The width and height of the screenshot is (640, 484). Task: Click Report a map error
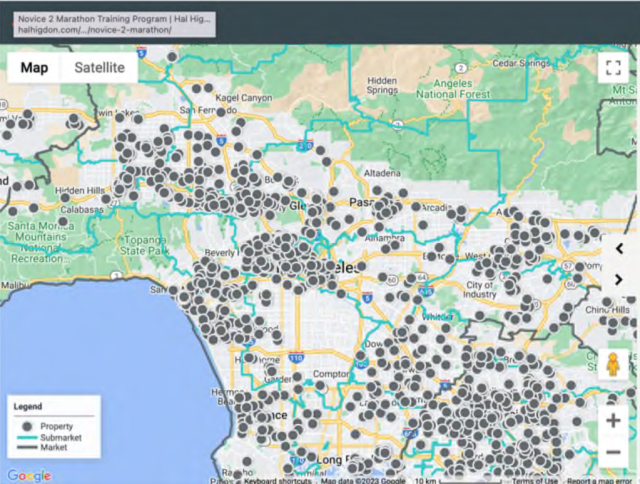(x=600, y=479)
